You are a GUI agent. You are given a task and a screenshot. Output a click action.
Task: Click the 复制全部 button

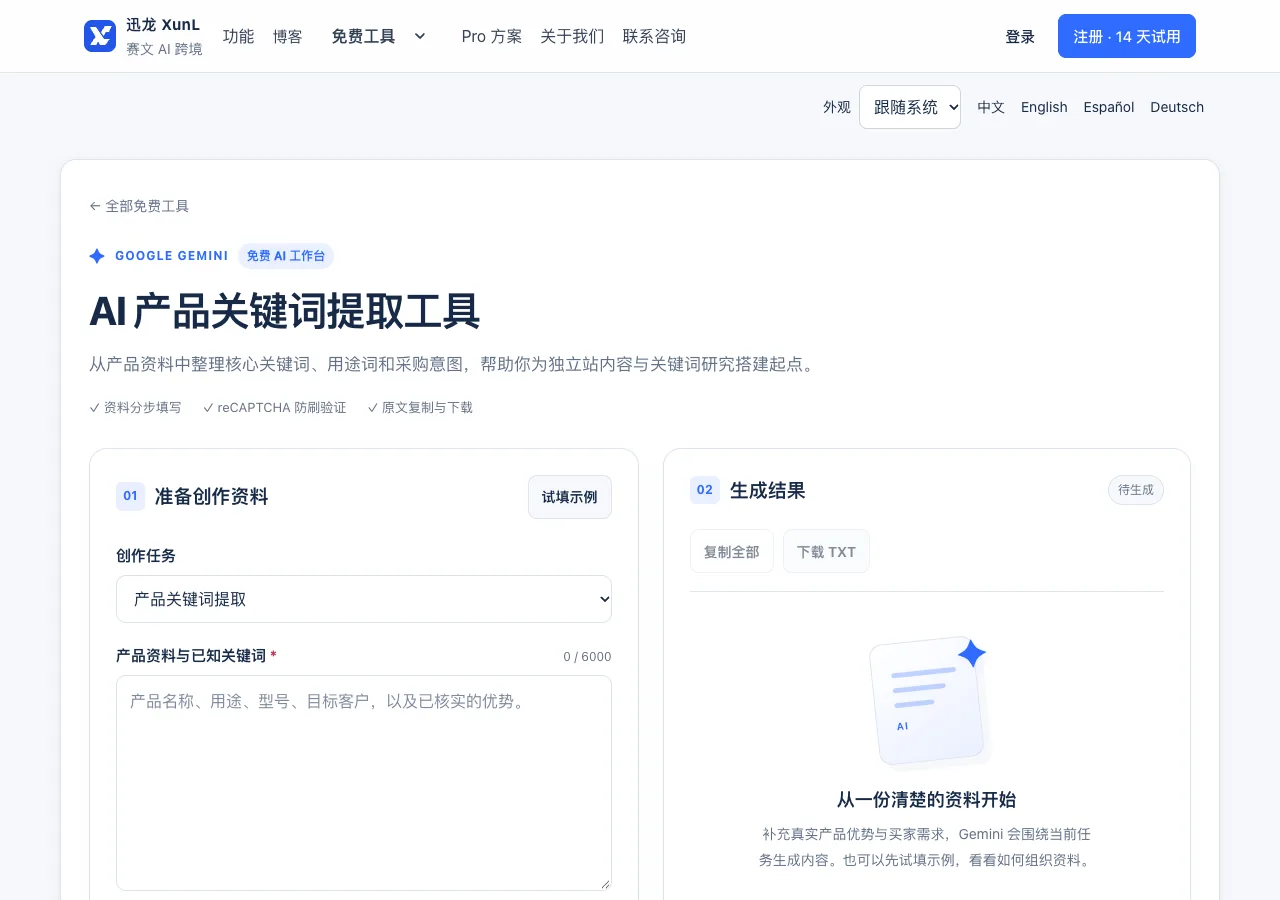click(732, 551)
